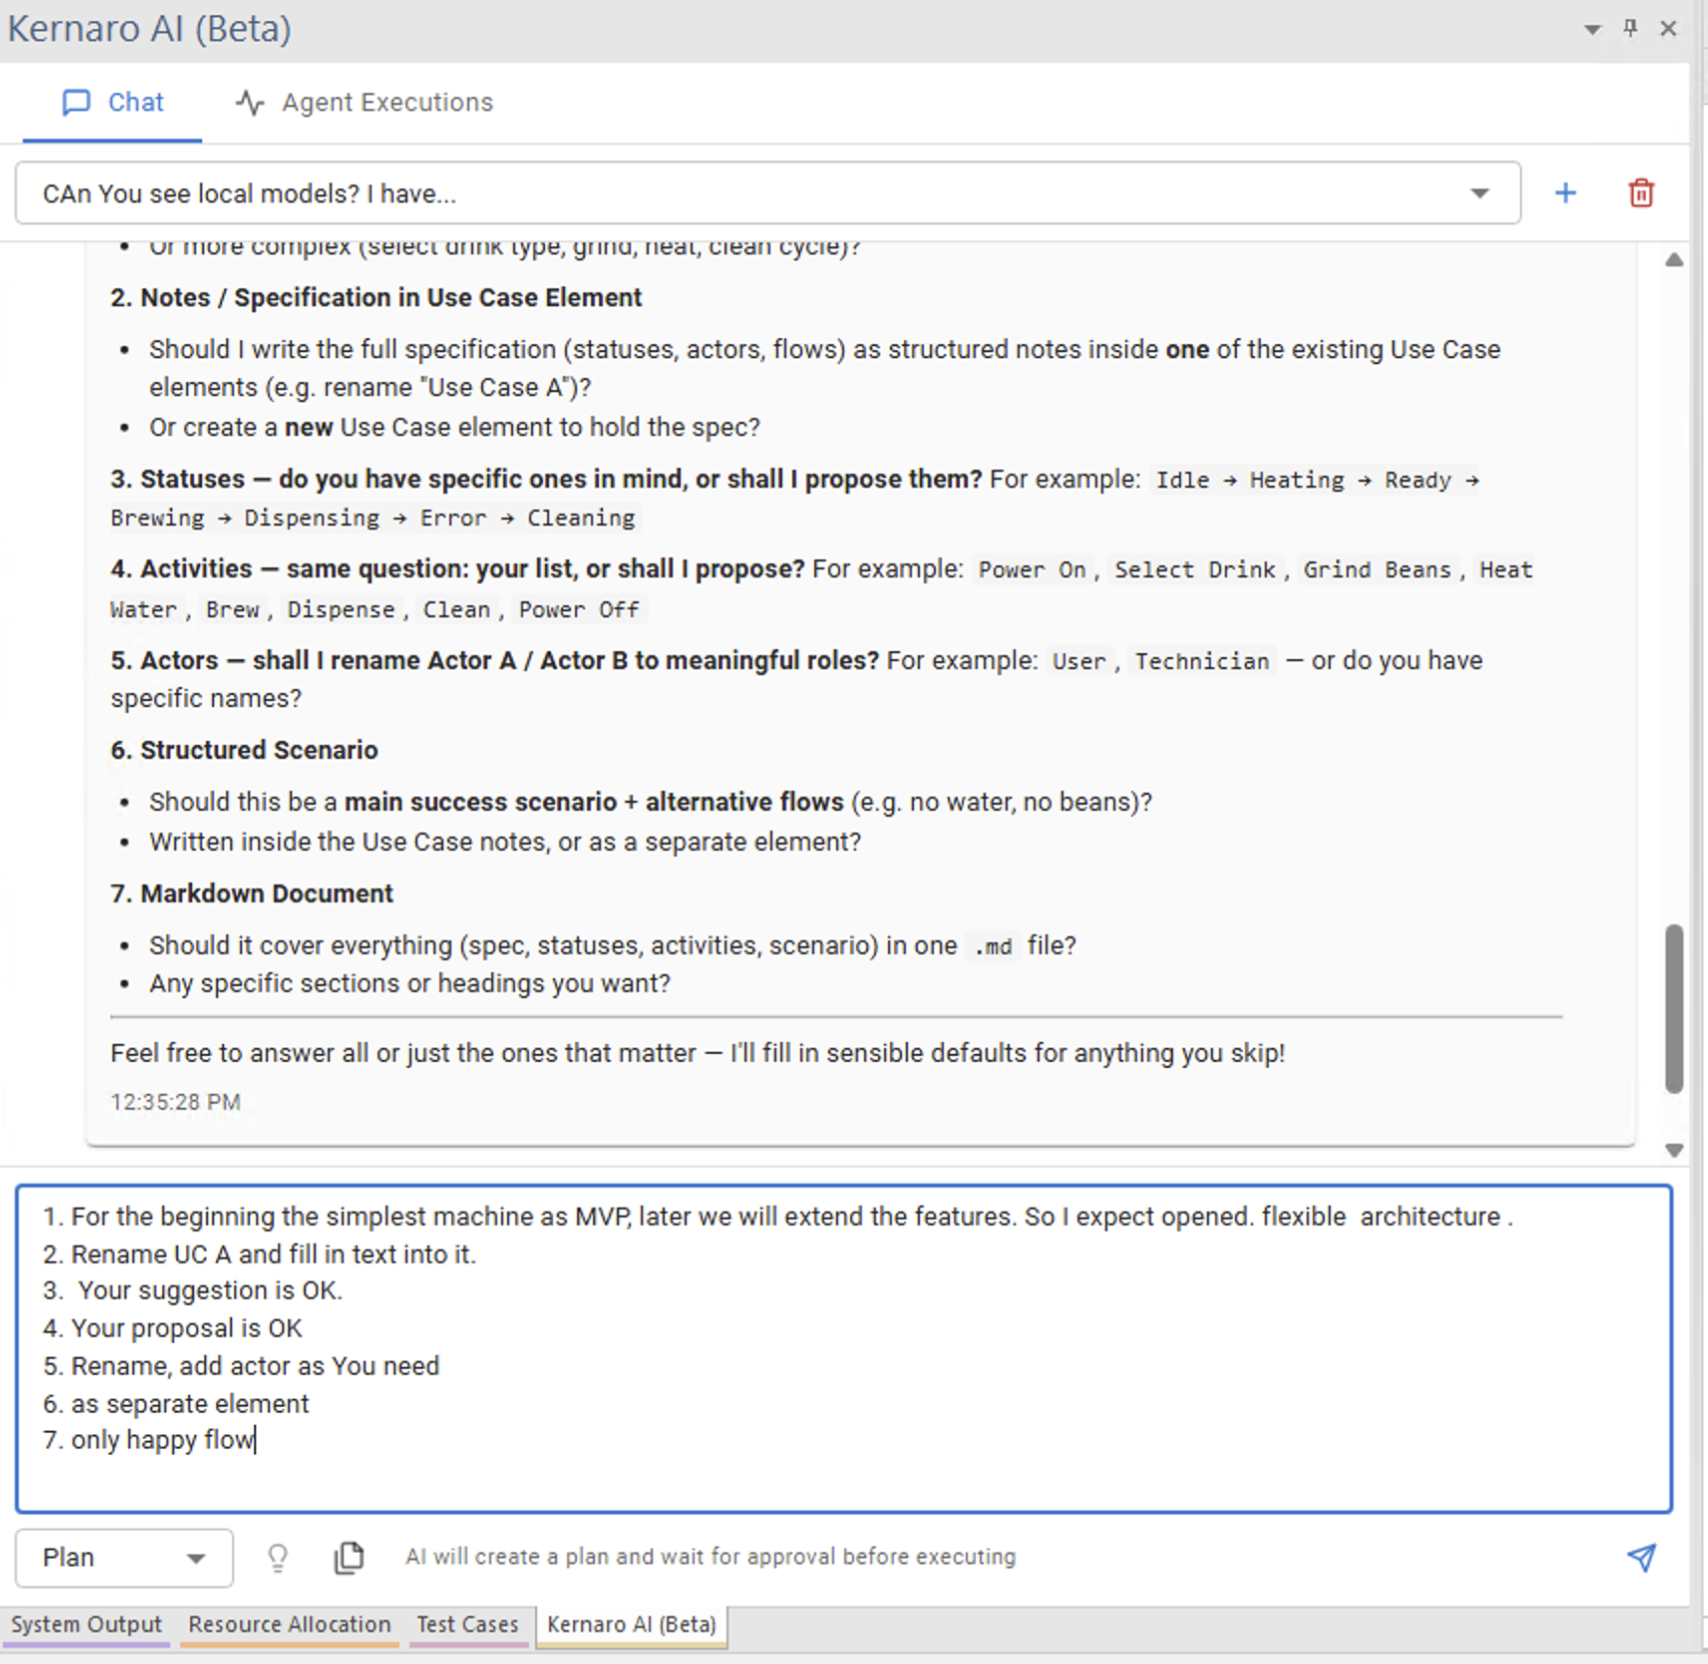Screen dimensions: 1708x1664
Task: Delete the conversation with the red trash icon
Action: coord(1641,193)
